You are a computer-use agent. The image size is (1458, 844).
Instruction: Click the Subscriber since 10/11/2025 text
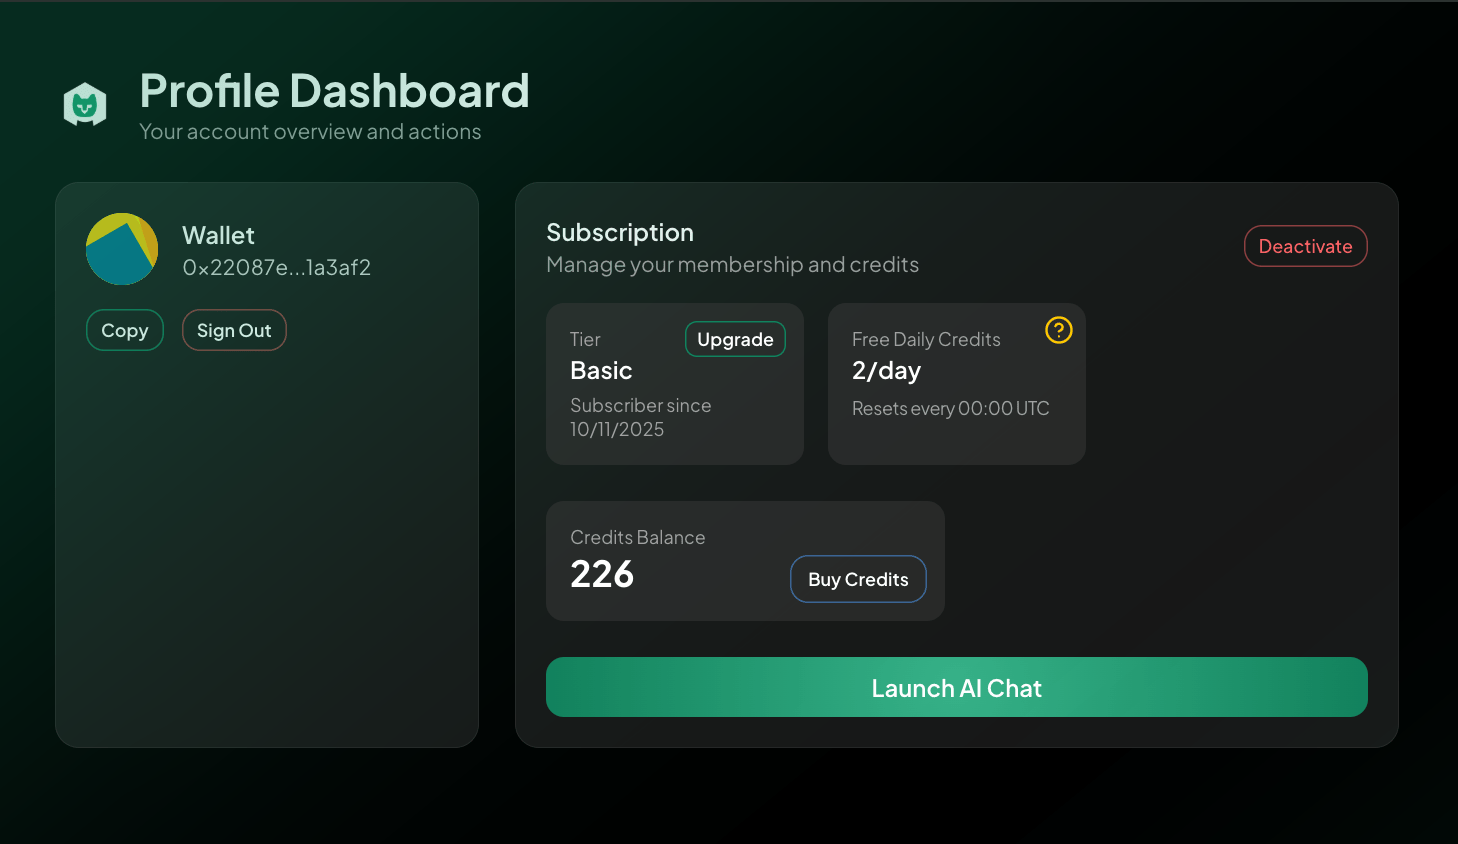tap(640, 417)
